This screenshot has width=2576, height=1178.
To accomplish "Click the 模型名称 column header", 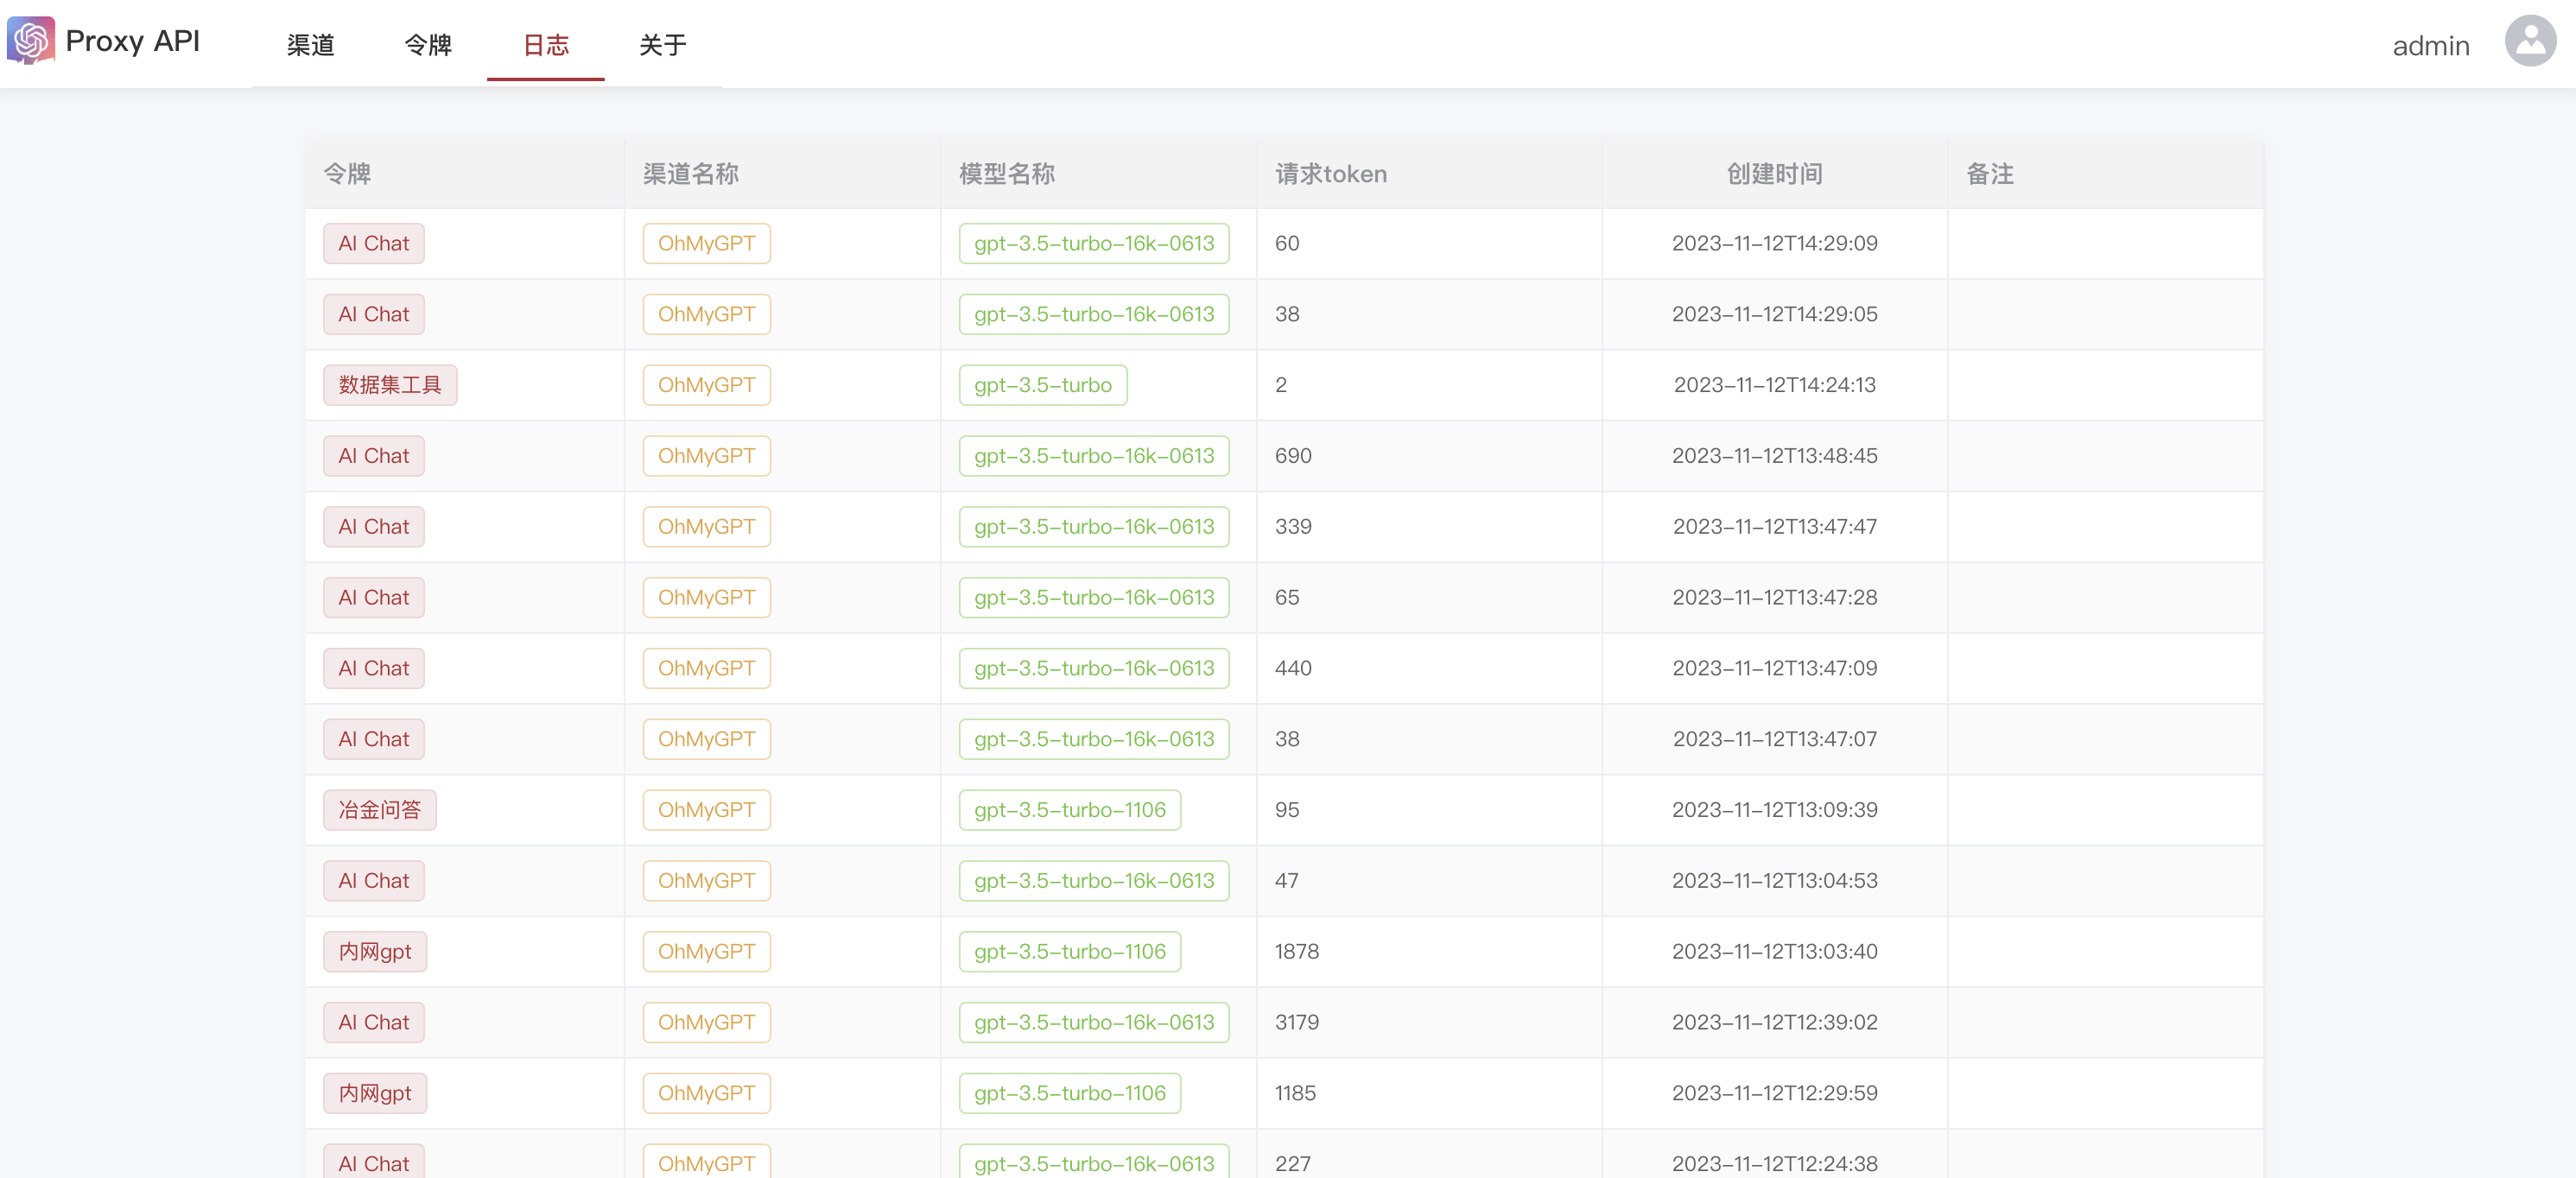I will point(1006,174).
